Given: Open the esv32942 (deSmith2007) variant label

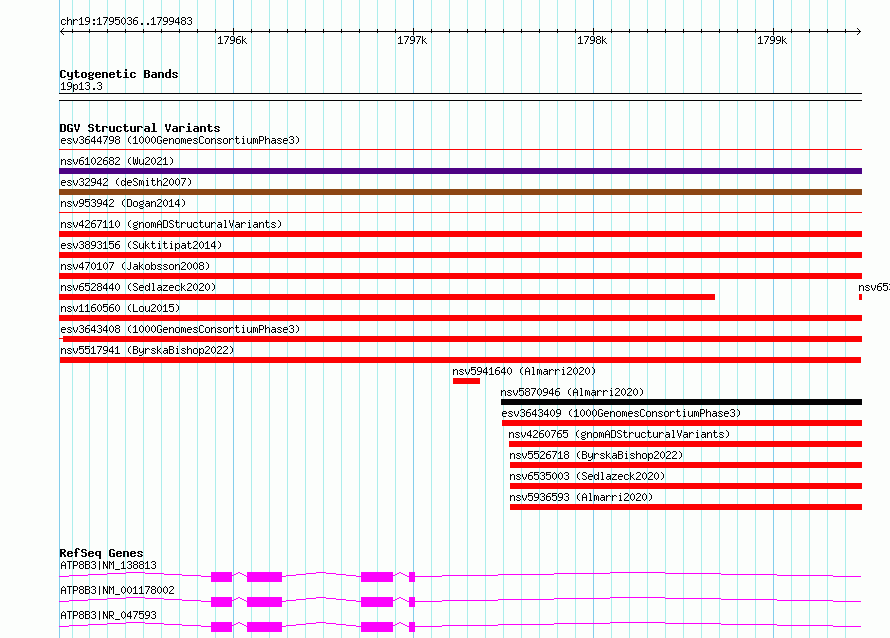Looking at the screenshot, I should click(126, 182).
